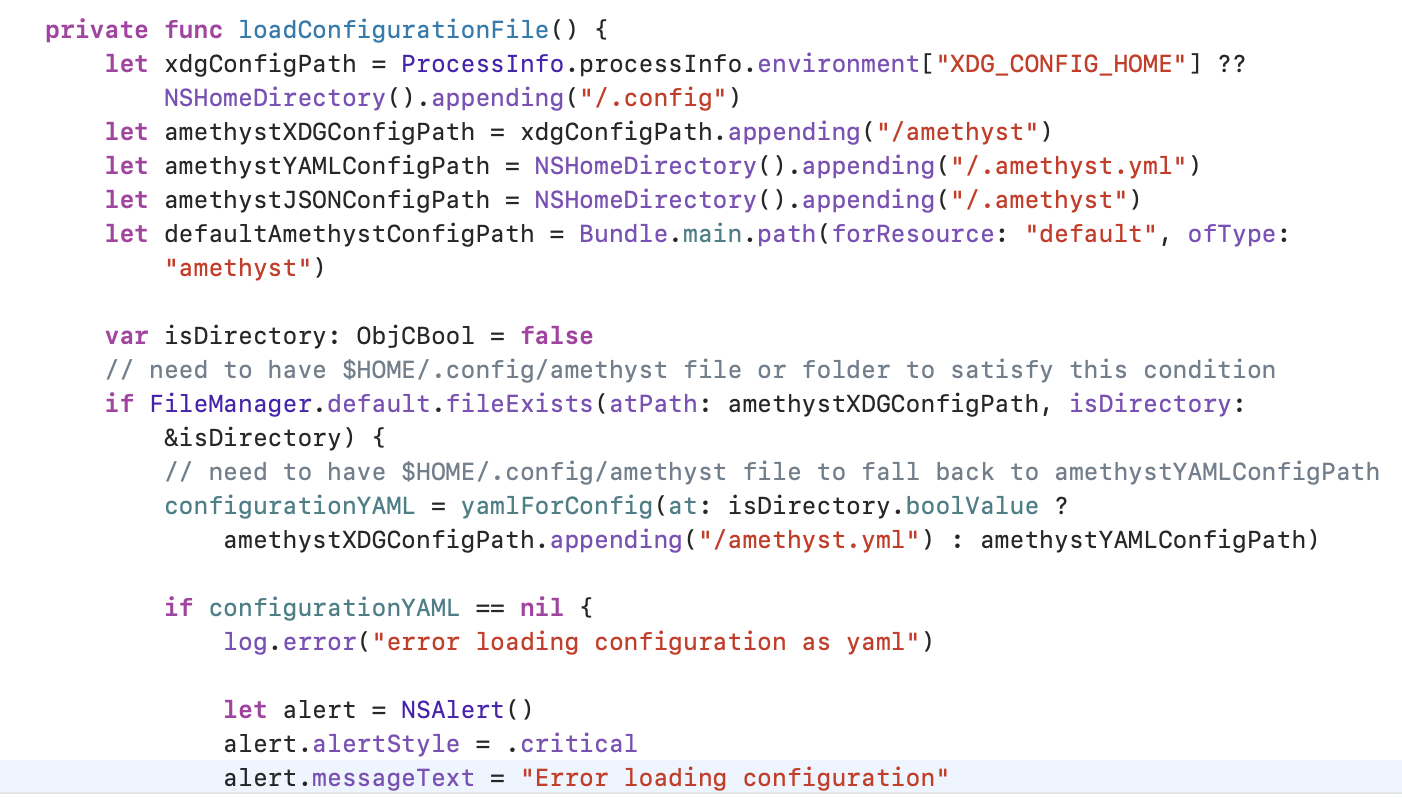Click the loadConfigurationFile function name
This screenshot has width=1402, height=798.
(393, 30)
